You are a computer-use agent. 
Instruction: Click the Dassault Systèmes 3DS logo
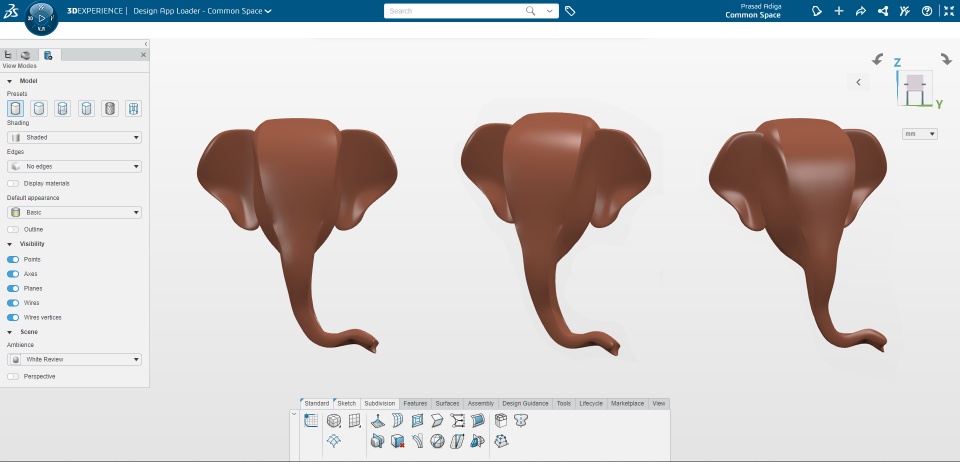(11, 11)
